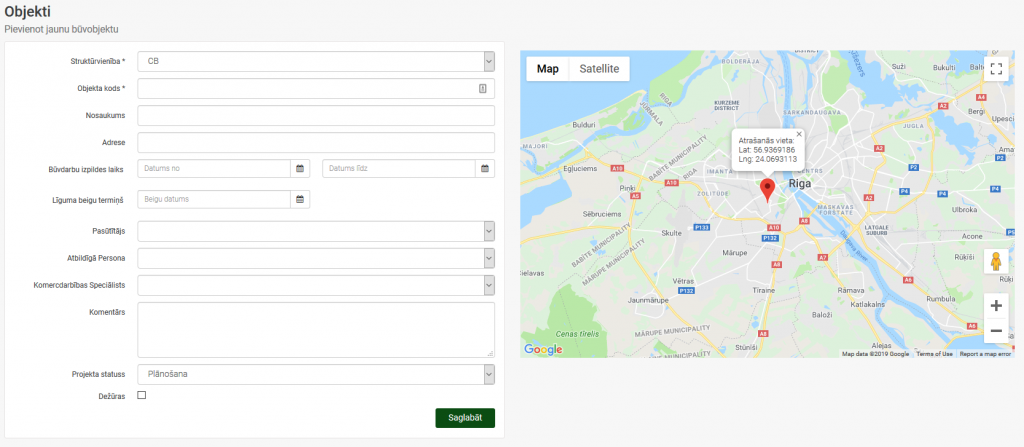Open calendar for Datums no field

300,169
